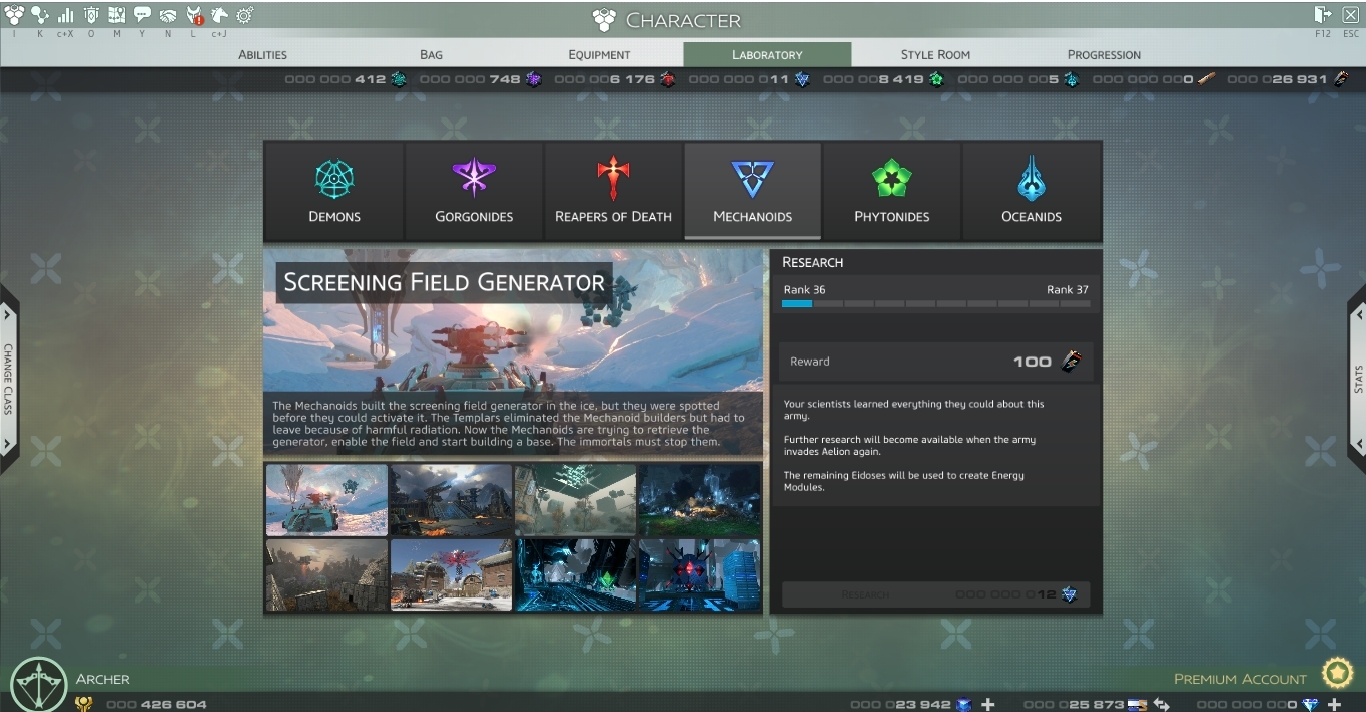Expand the Change Class side panel
This screenshot has height=712, width=1366.
tap(8, 379)
